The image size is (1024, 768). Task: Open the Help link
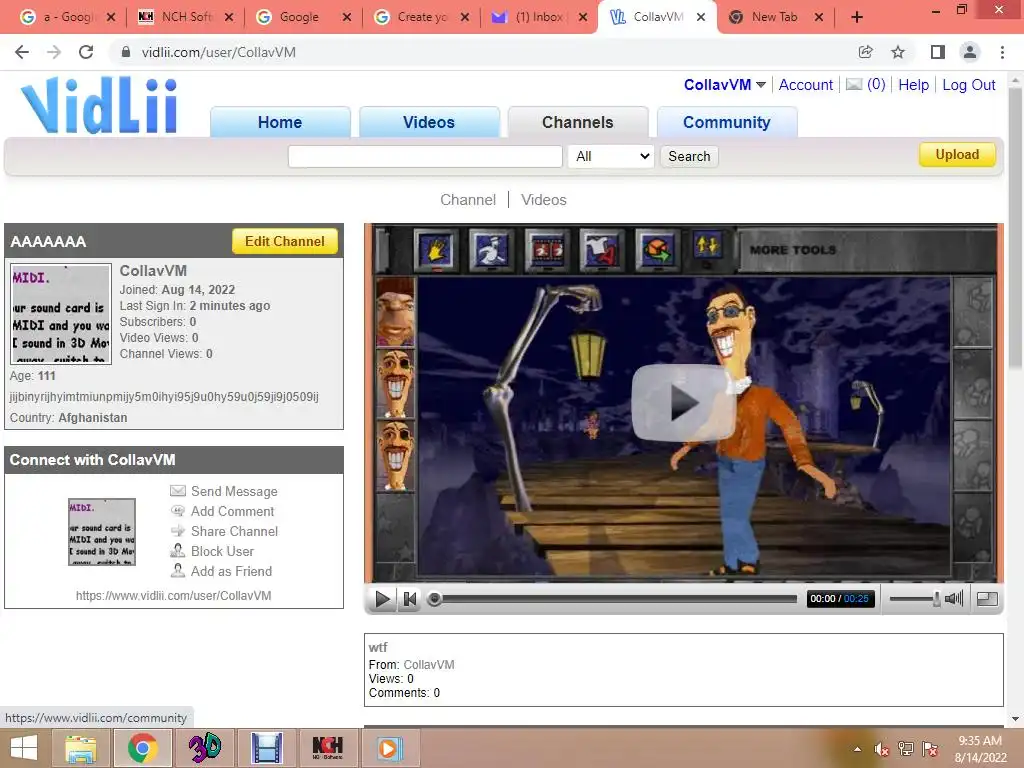point(913,85)
